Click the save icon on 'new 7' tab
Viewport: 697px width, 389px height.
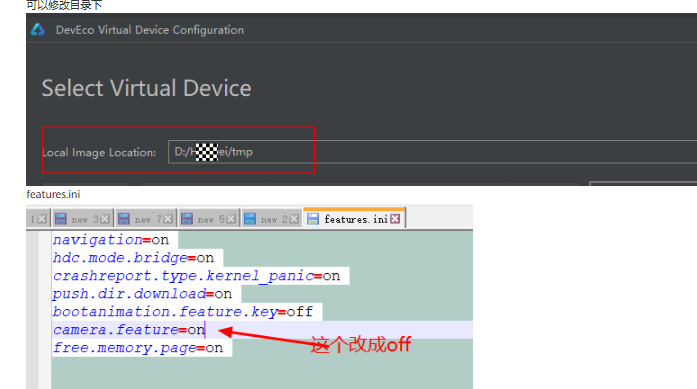click(x=124, y=219)
